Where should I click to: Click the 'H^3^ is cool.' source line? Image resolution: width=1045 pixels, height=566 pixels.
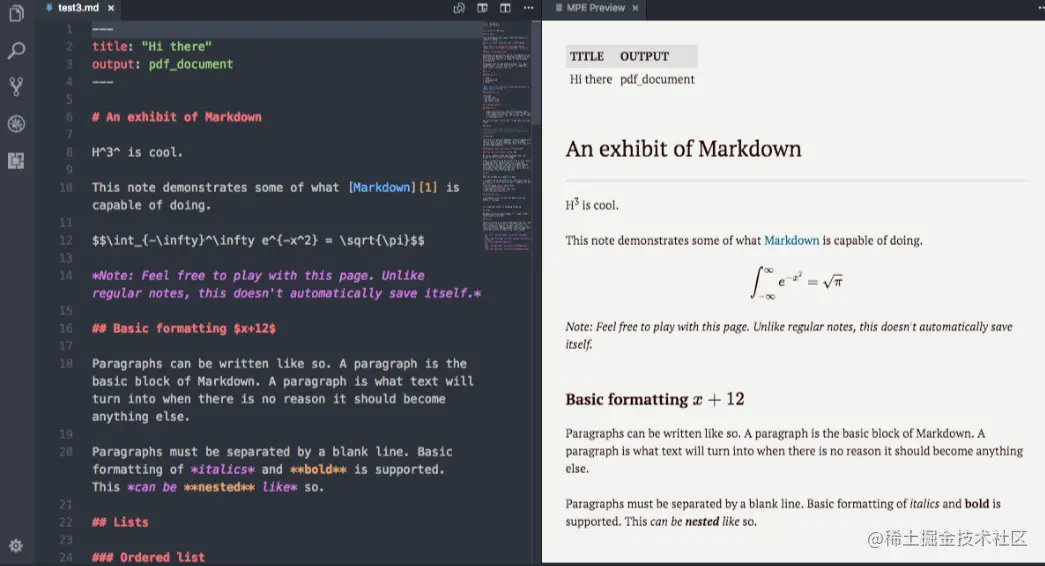click(x=137, y=152)
